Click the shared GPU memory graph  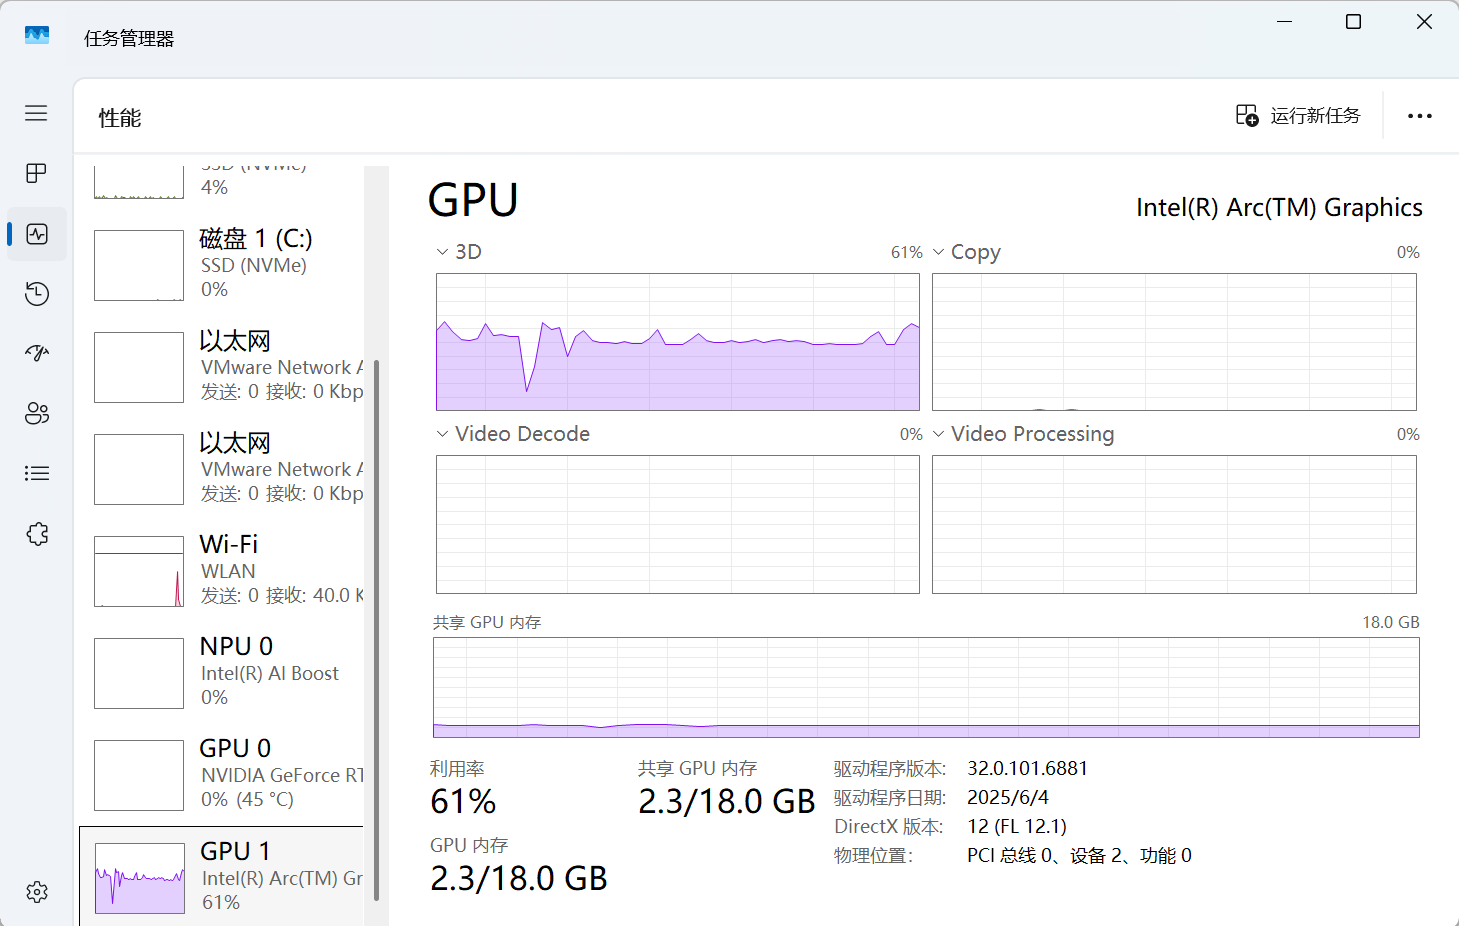(x=926, y=687)
